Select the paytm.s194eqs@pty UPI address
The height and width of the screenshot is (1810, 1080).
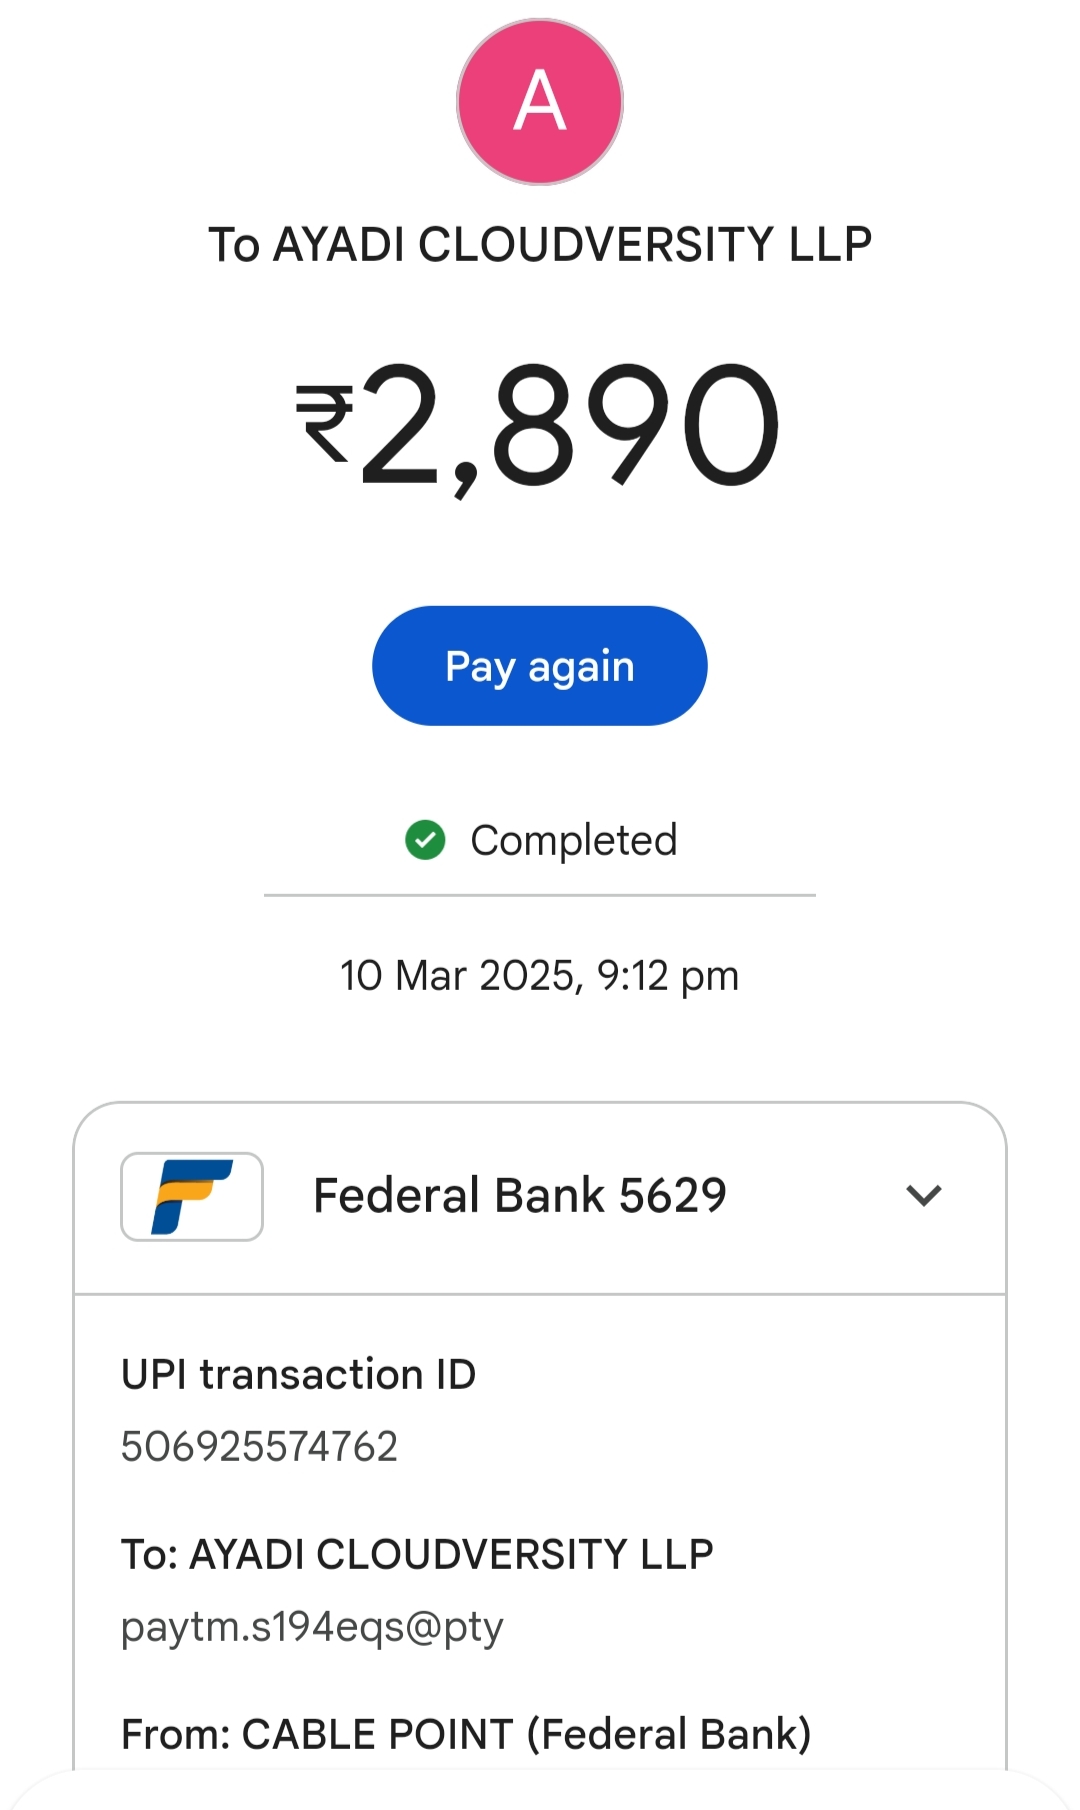[x=312, y=1627]
